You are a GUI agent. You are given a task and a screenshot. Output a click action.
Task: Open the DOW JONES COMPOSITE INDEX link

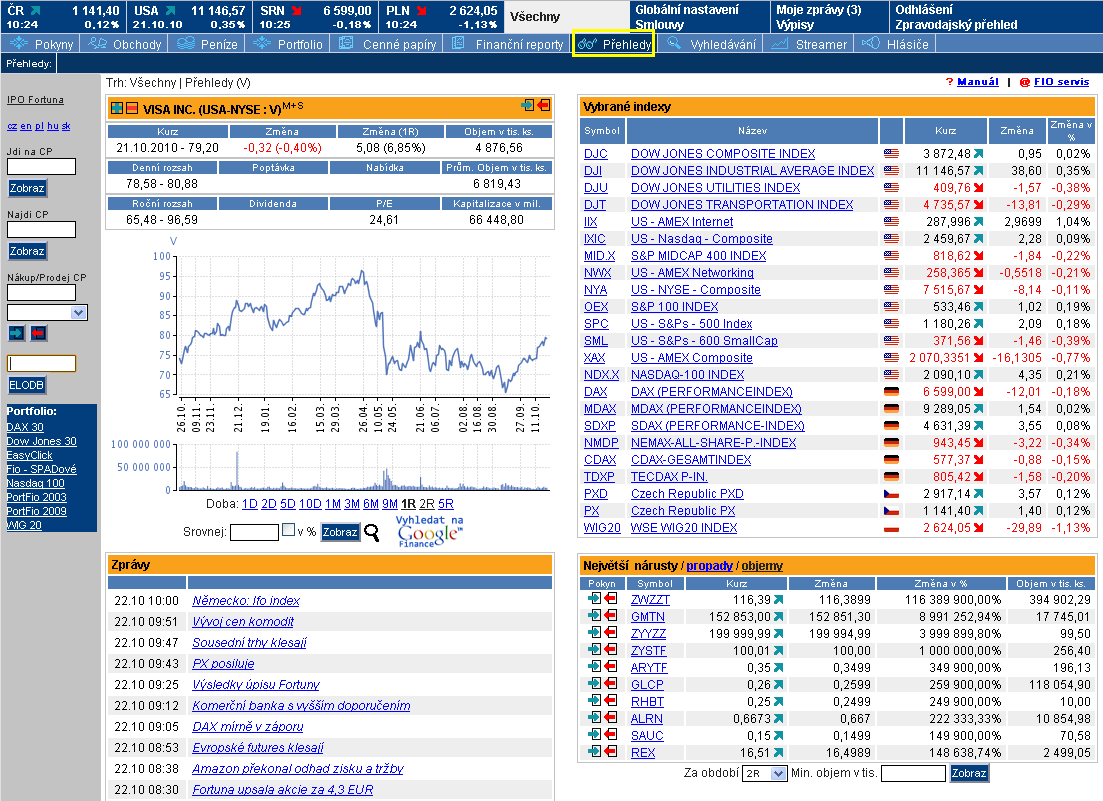722,153
